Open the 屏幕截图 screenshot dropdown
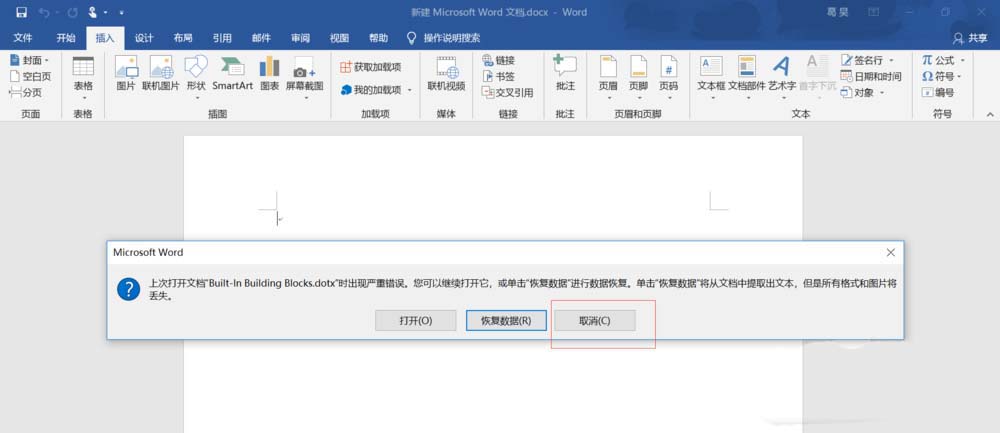 pos(304,78)
